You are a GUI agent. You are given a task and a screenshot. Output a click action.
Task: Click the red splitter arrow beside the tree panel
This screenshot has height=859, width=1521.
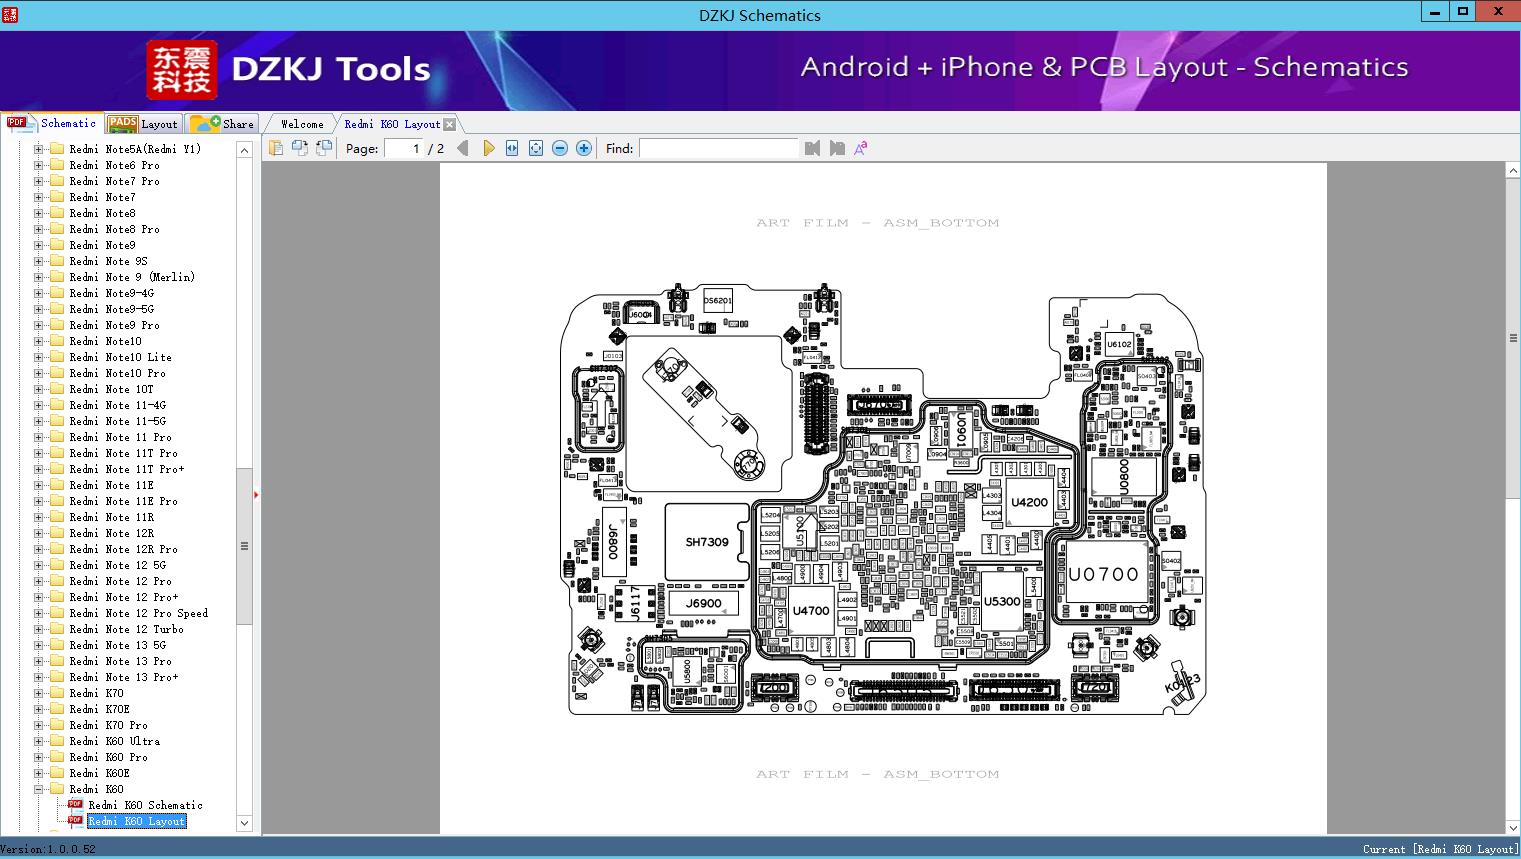pos(256,494)
